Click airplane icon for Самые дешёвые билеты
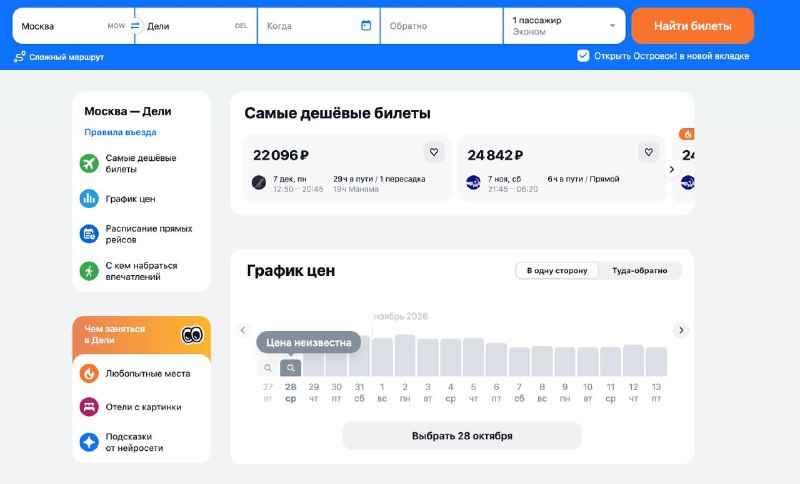 pos(89,164)
